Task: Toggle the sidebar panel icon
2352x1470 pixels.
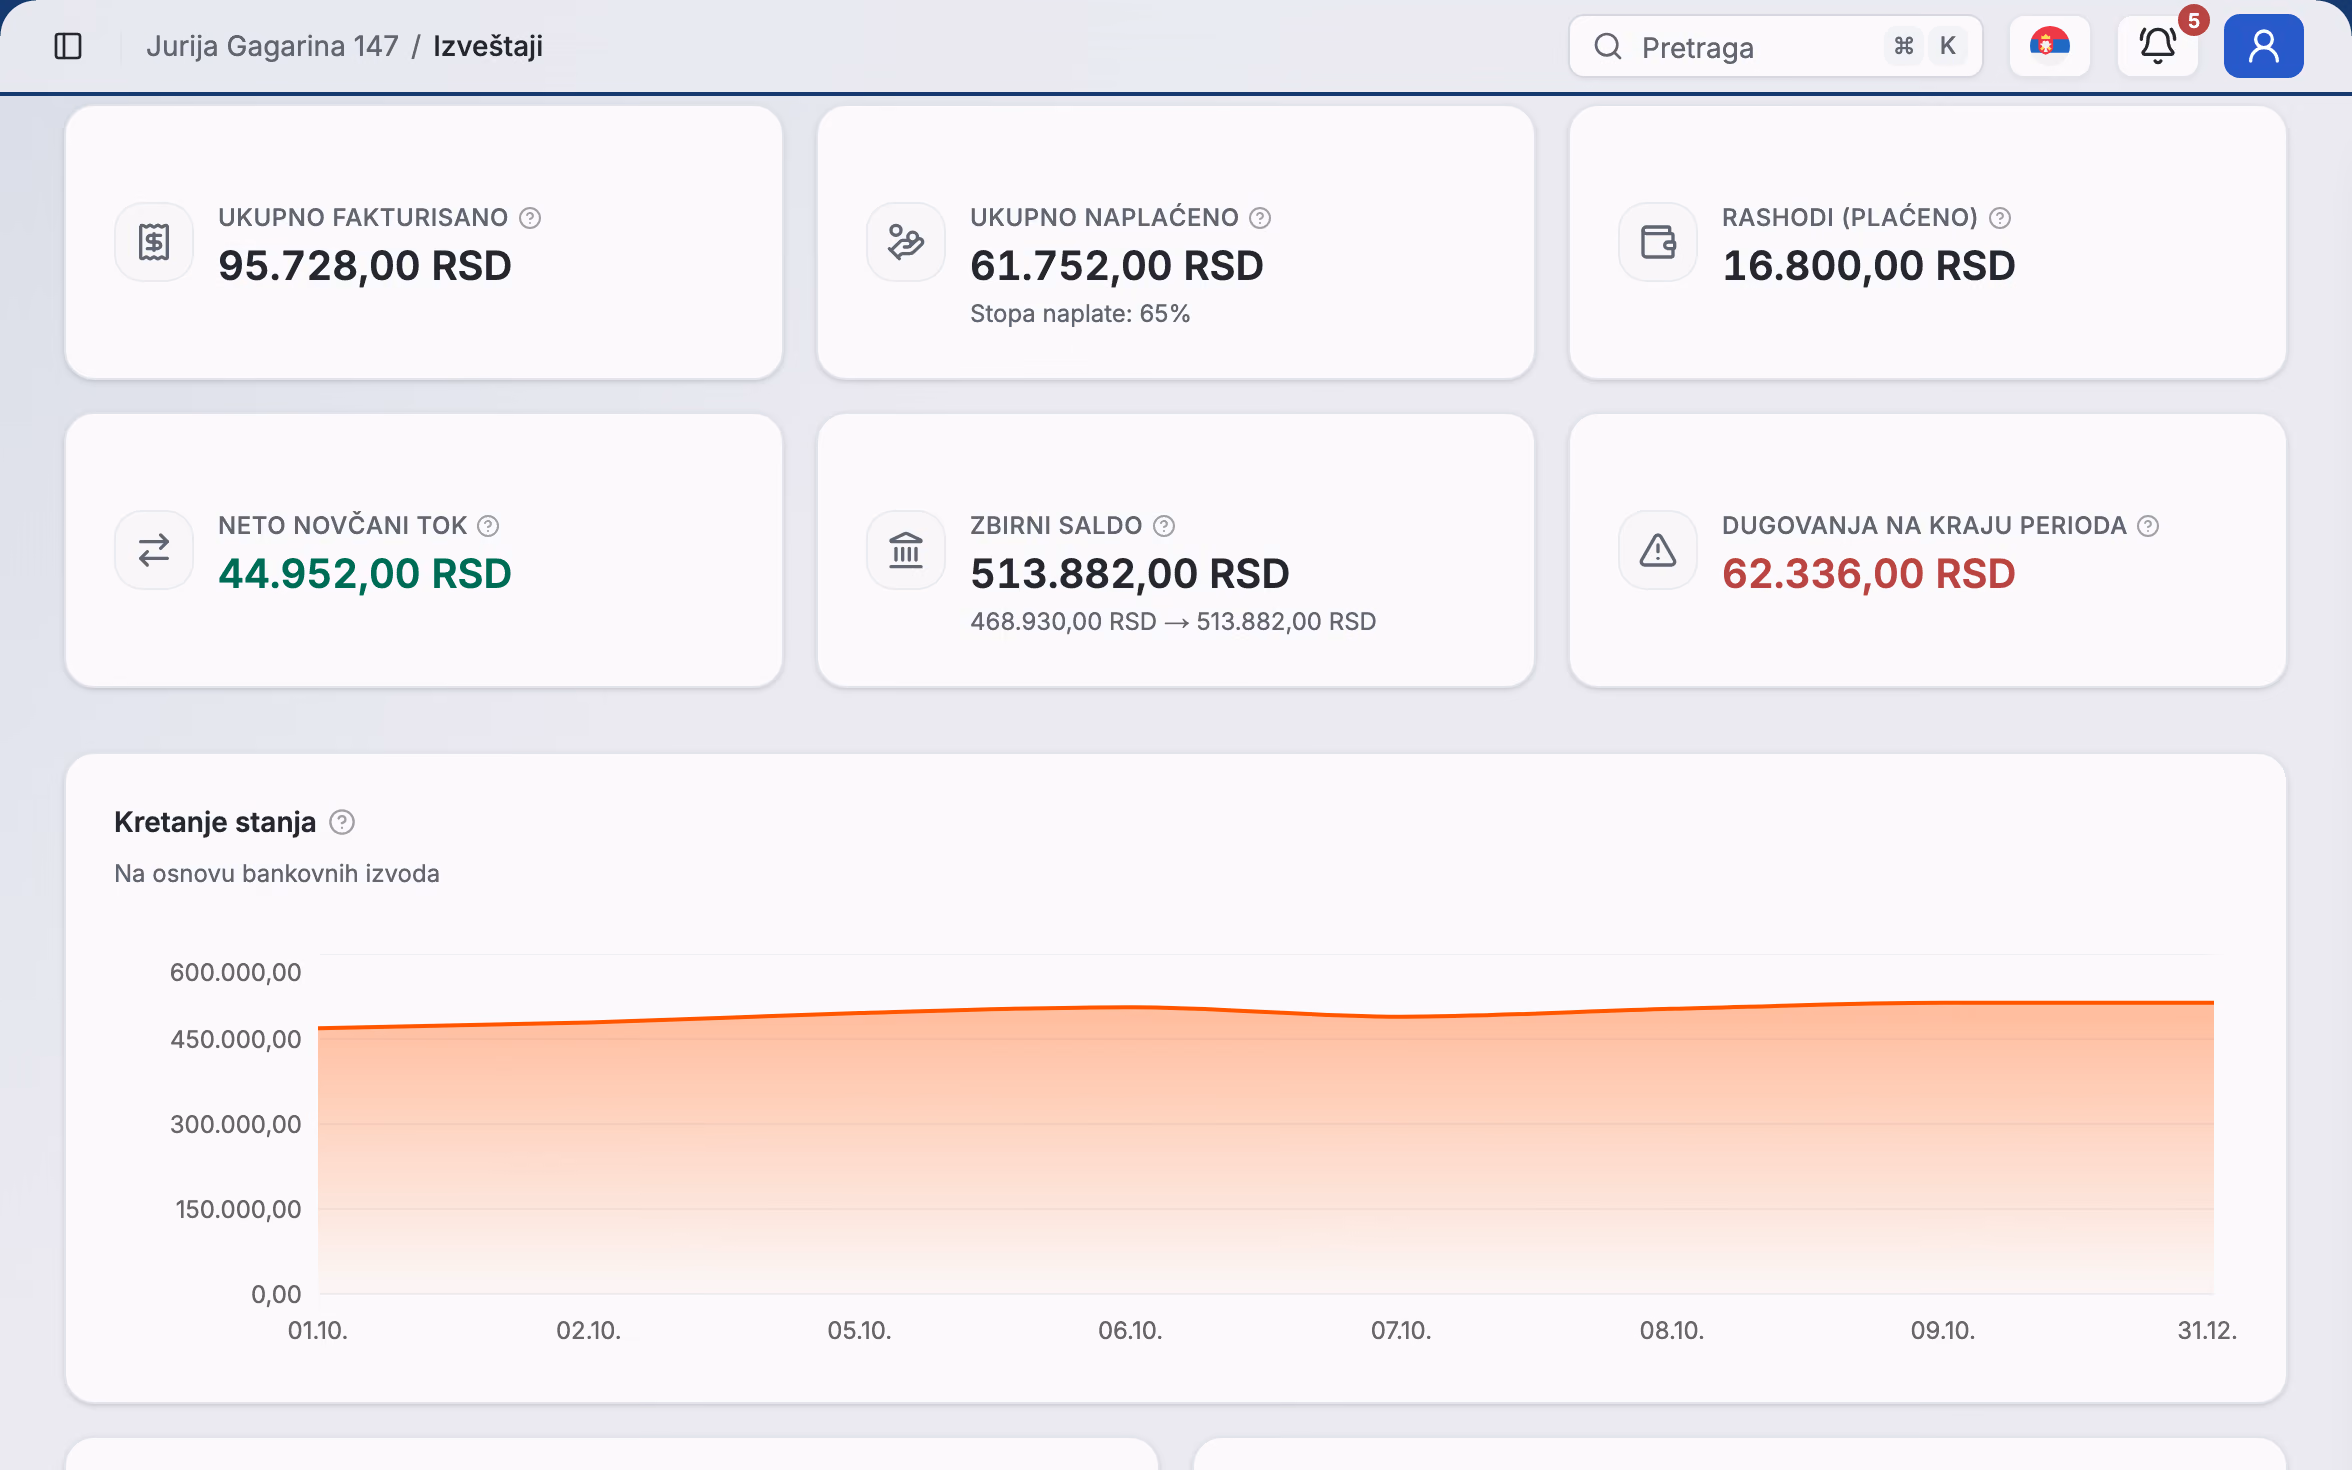Action: 68,46
